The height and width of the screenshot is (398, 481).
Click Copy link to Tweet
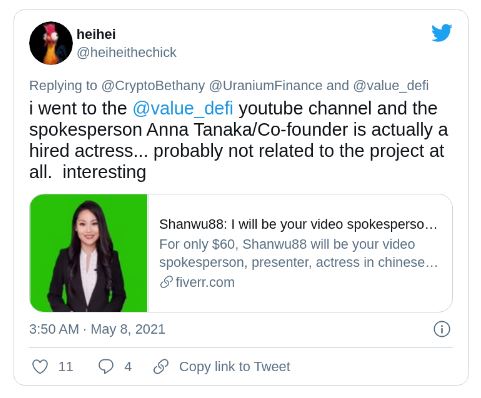pos(235,366)
